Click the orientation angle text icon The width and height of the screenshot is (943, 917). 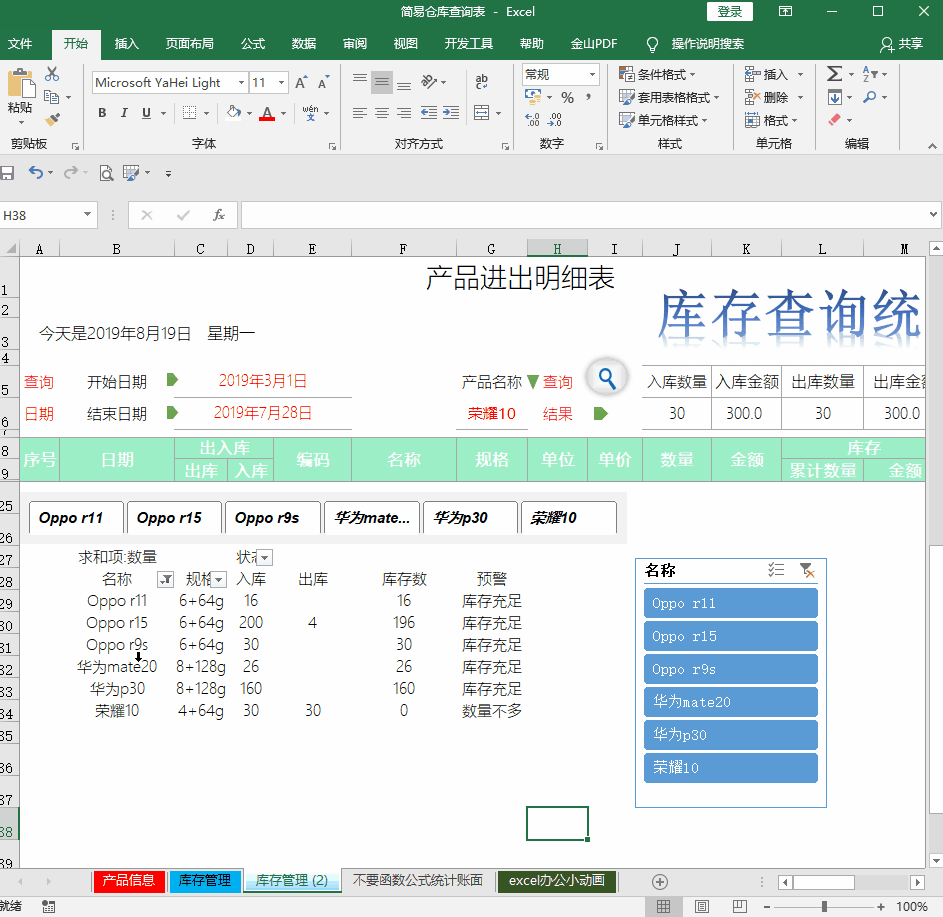coord(429,82)
